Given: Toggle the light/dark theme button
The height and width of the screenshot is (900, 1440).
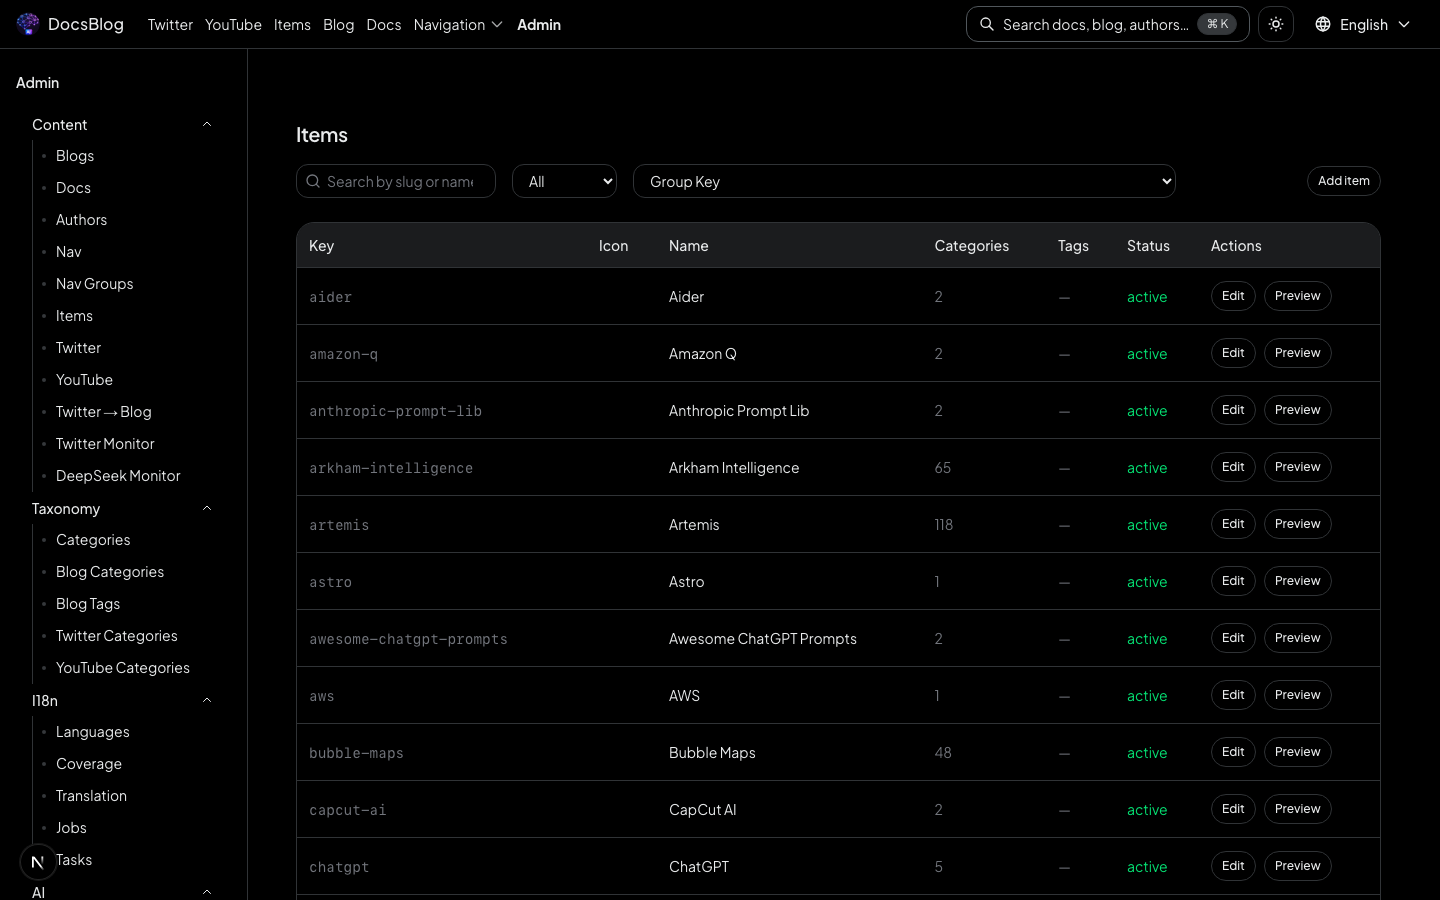Looking at the screenshot, I should 1276,24.
